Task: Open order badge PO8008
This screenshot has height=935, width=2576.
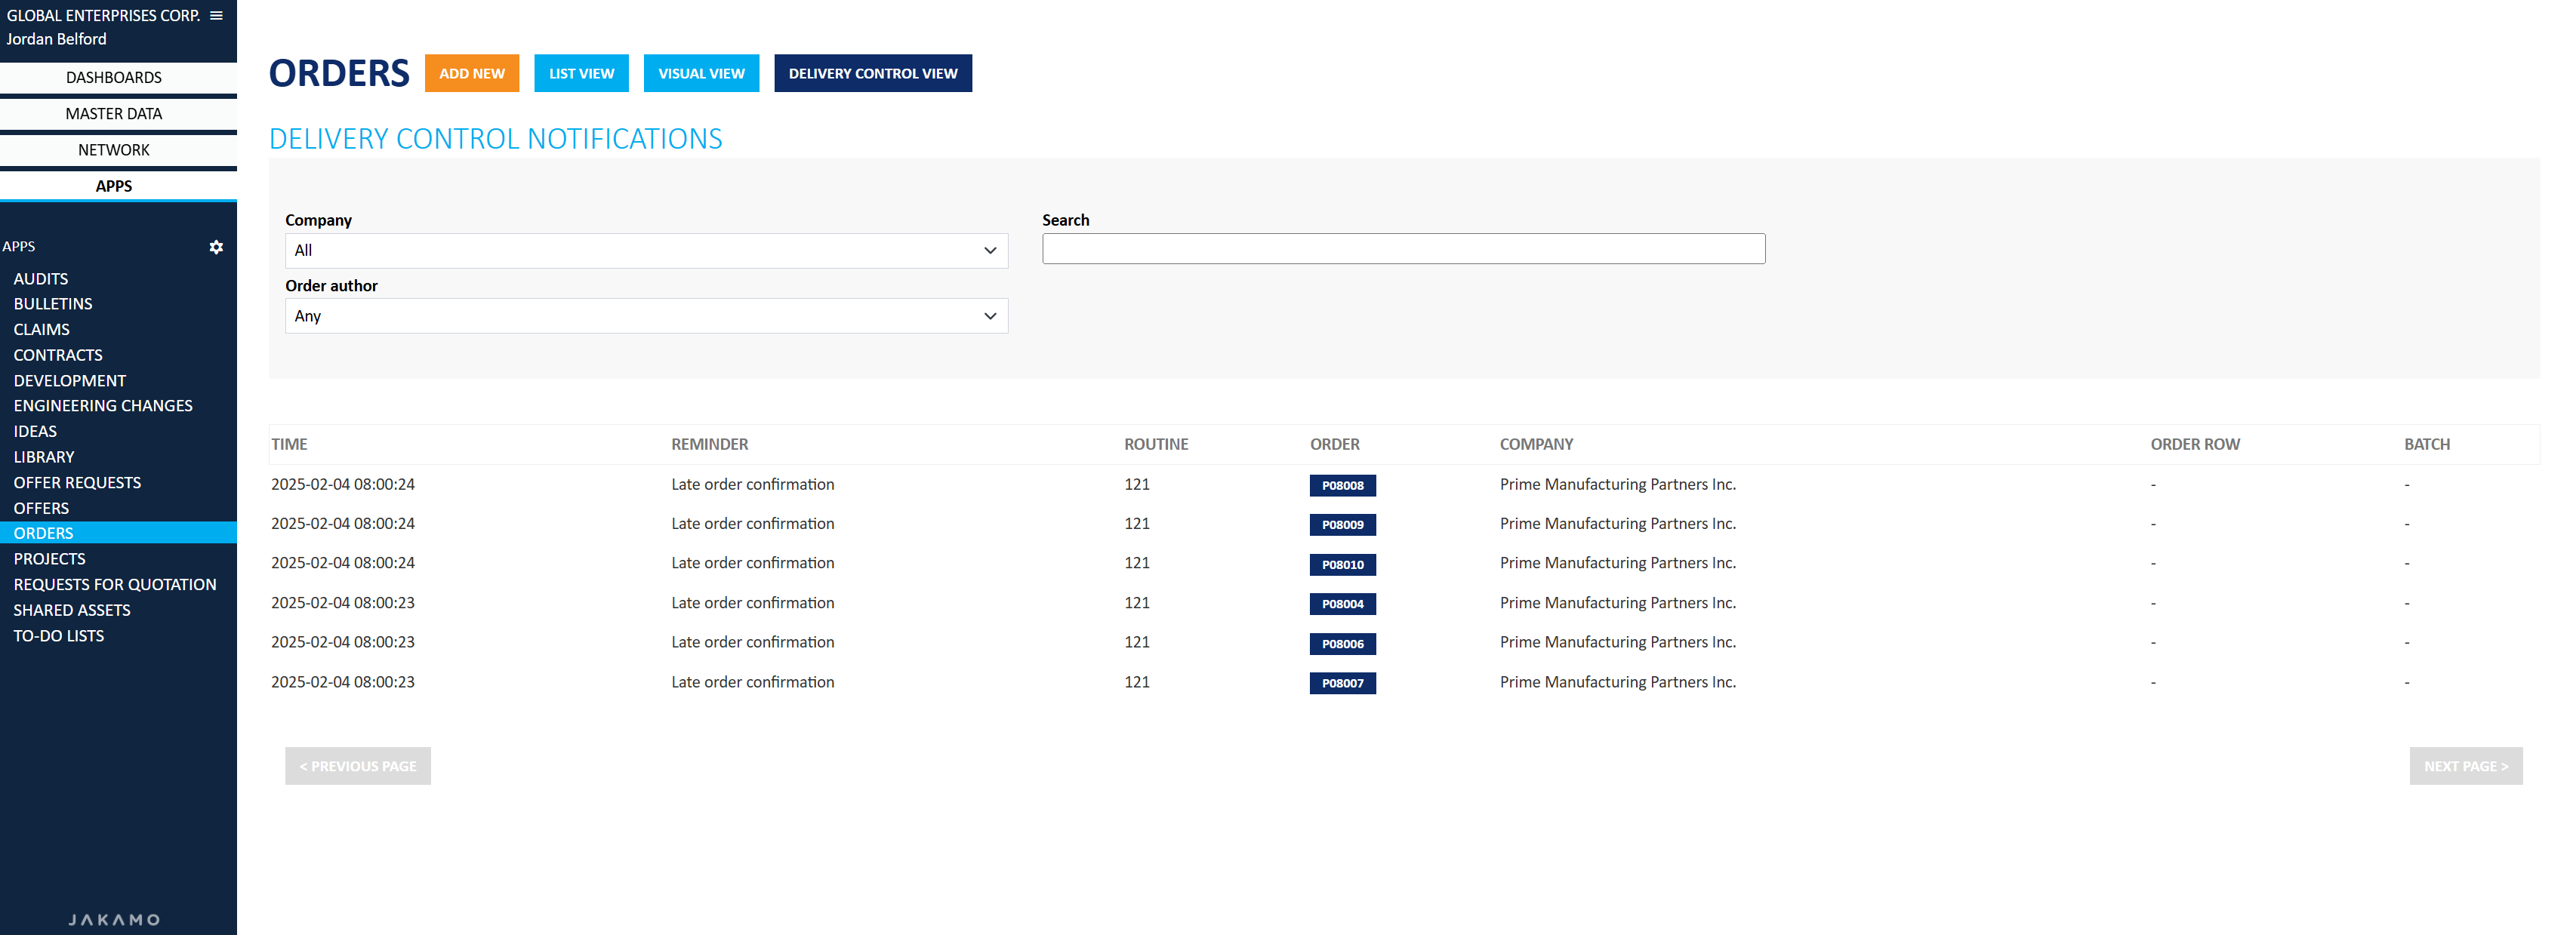Action: coord(1342,485)
